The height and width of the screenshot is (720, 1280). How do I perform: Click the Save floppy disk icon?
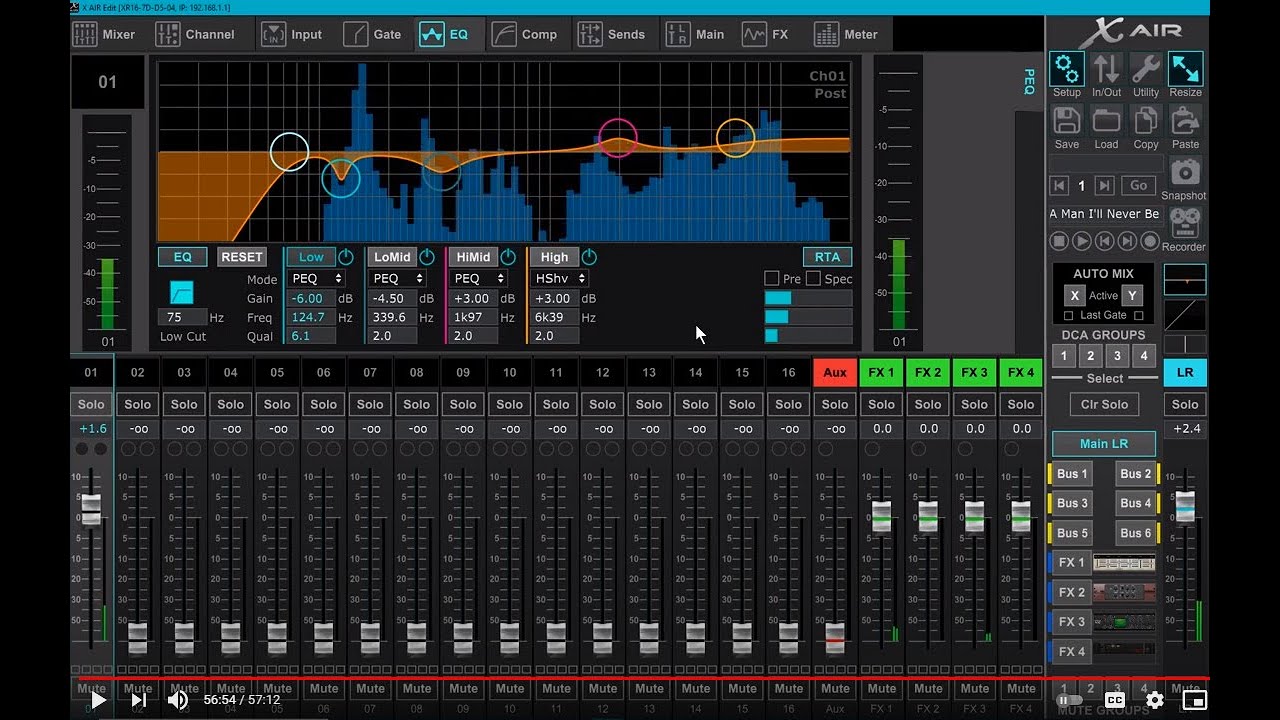coord(1066,121)
